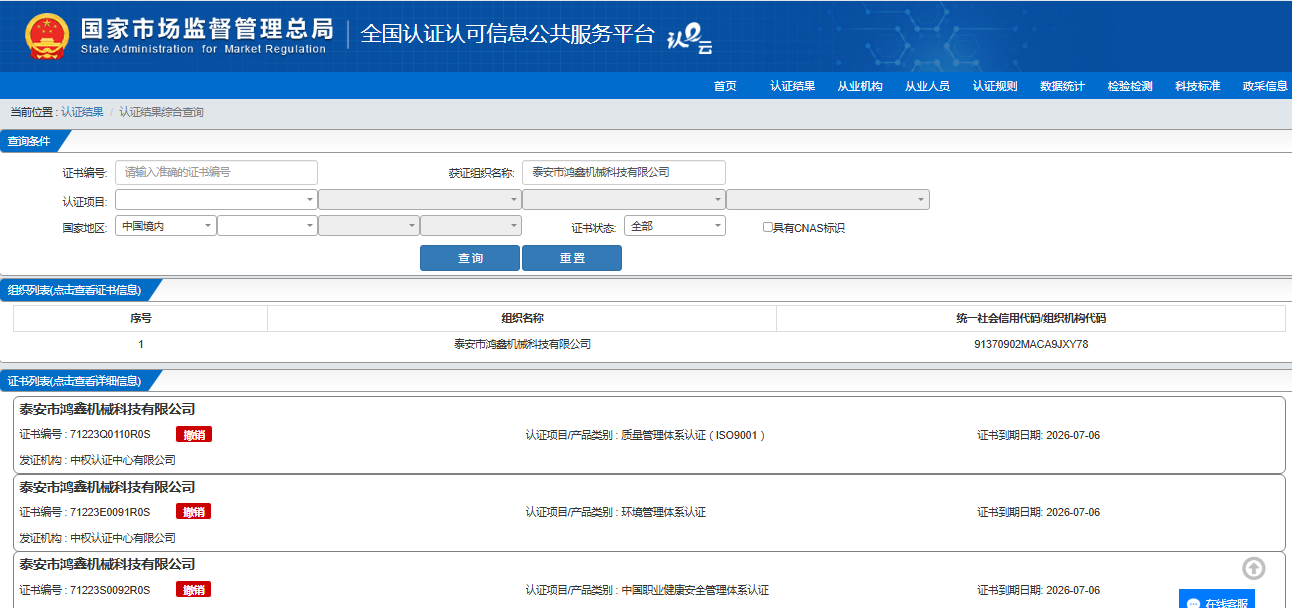Click 撤销 badge for certificate 71223E0091R0S

(194, 512)
